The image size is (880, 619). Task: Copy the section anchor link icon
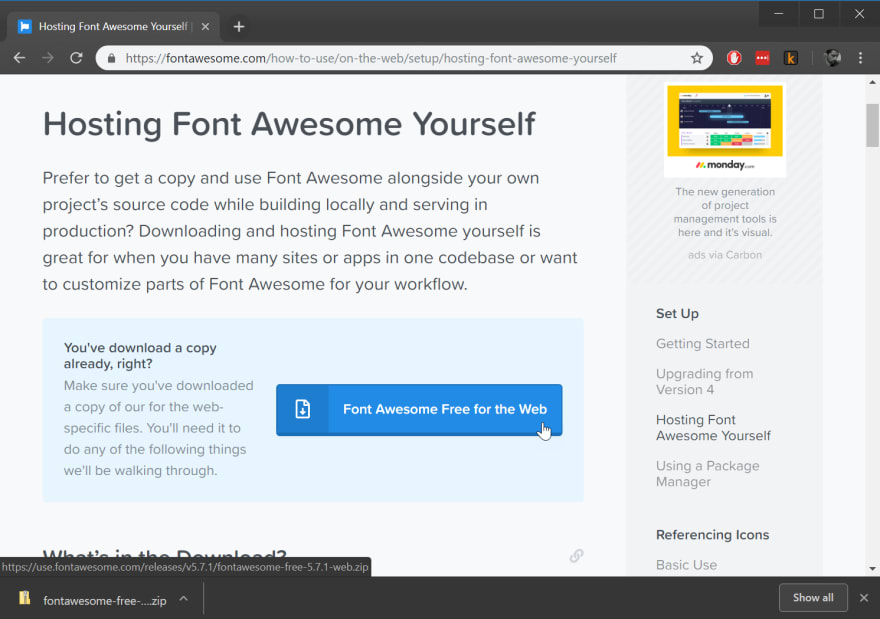point(576,556)
